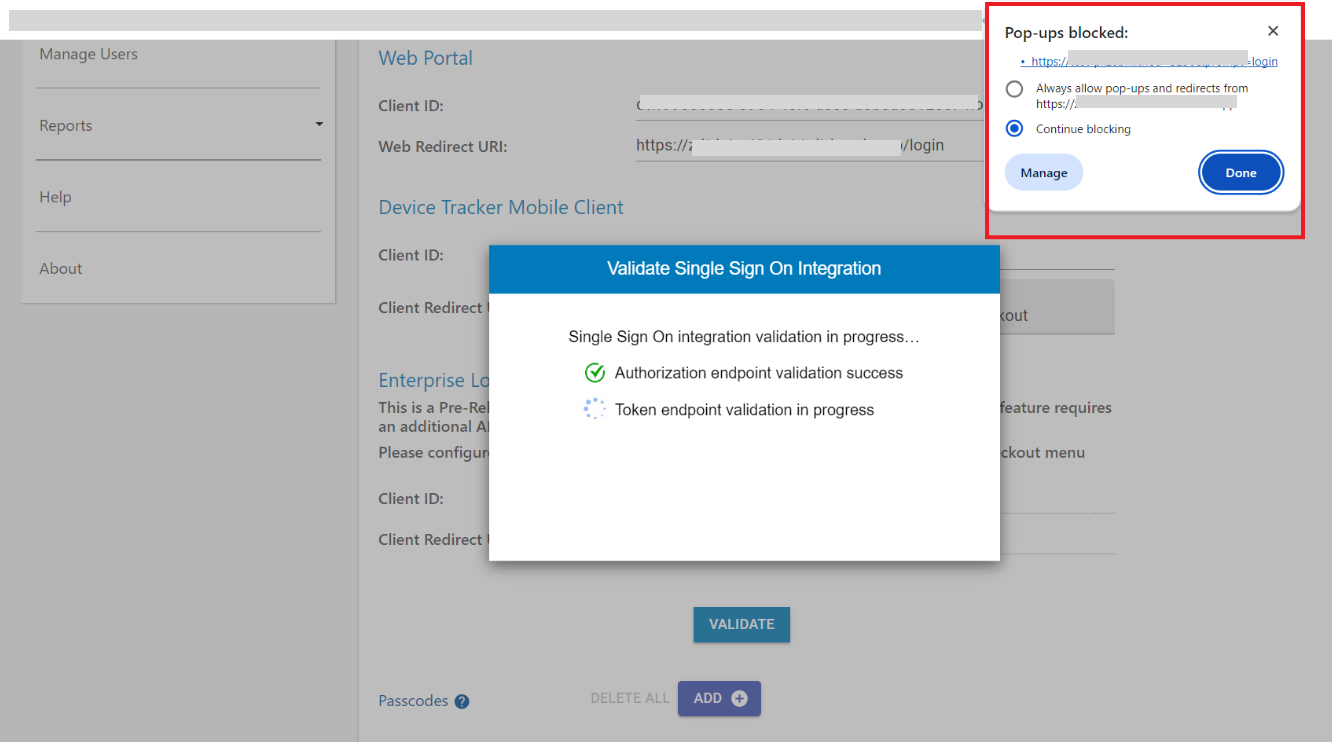The image size is (1332, 742).
Task: Open the Help sidebar item
Action: pos(55,197)
